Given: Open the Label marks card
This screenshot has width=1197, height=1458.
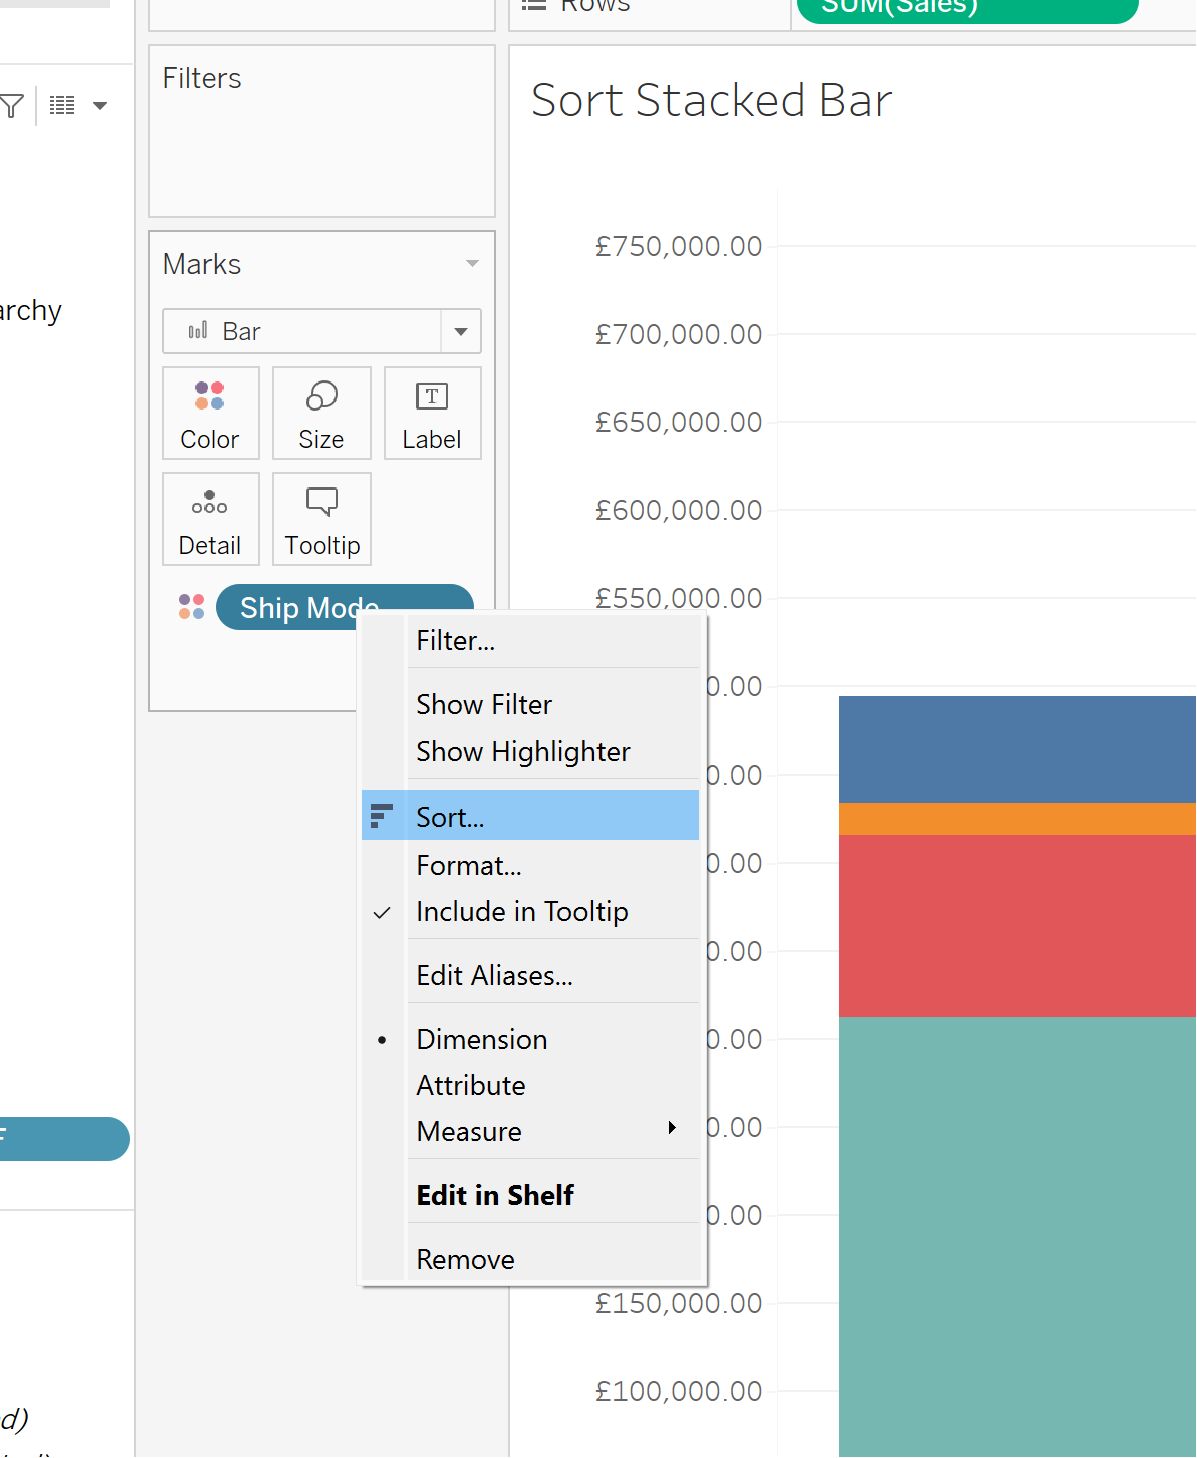Looking at the screenshot, I should click(x=432, y=413).
